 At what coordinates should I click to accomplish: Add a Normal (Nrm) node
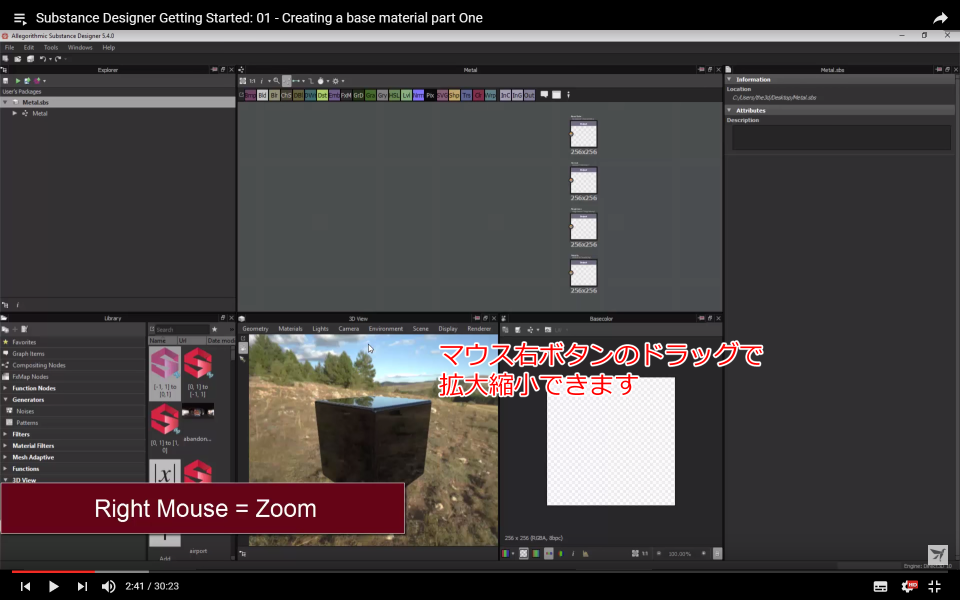coord(419,95)
